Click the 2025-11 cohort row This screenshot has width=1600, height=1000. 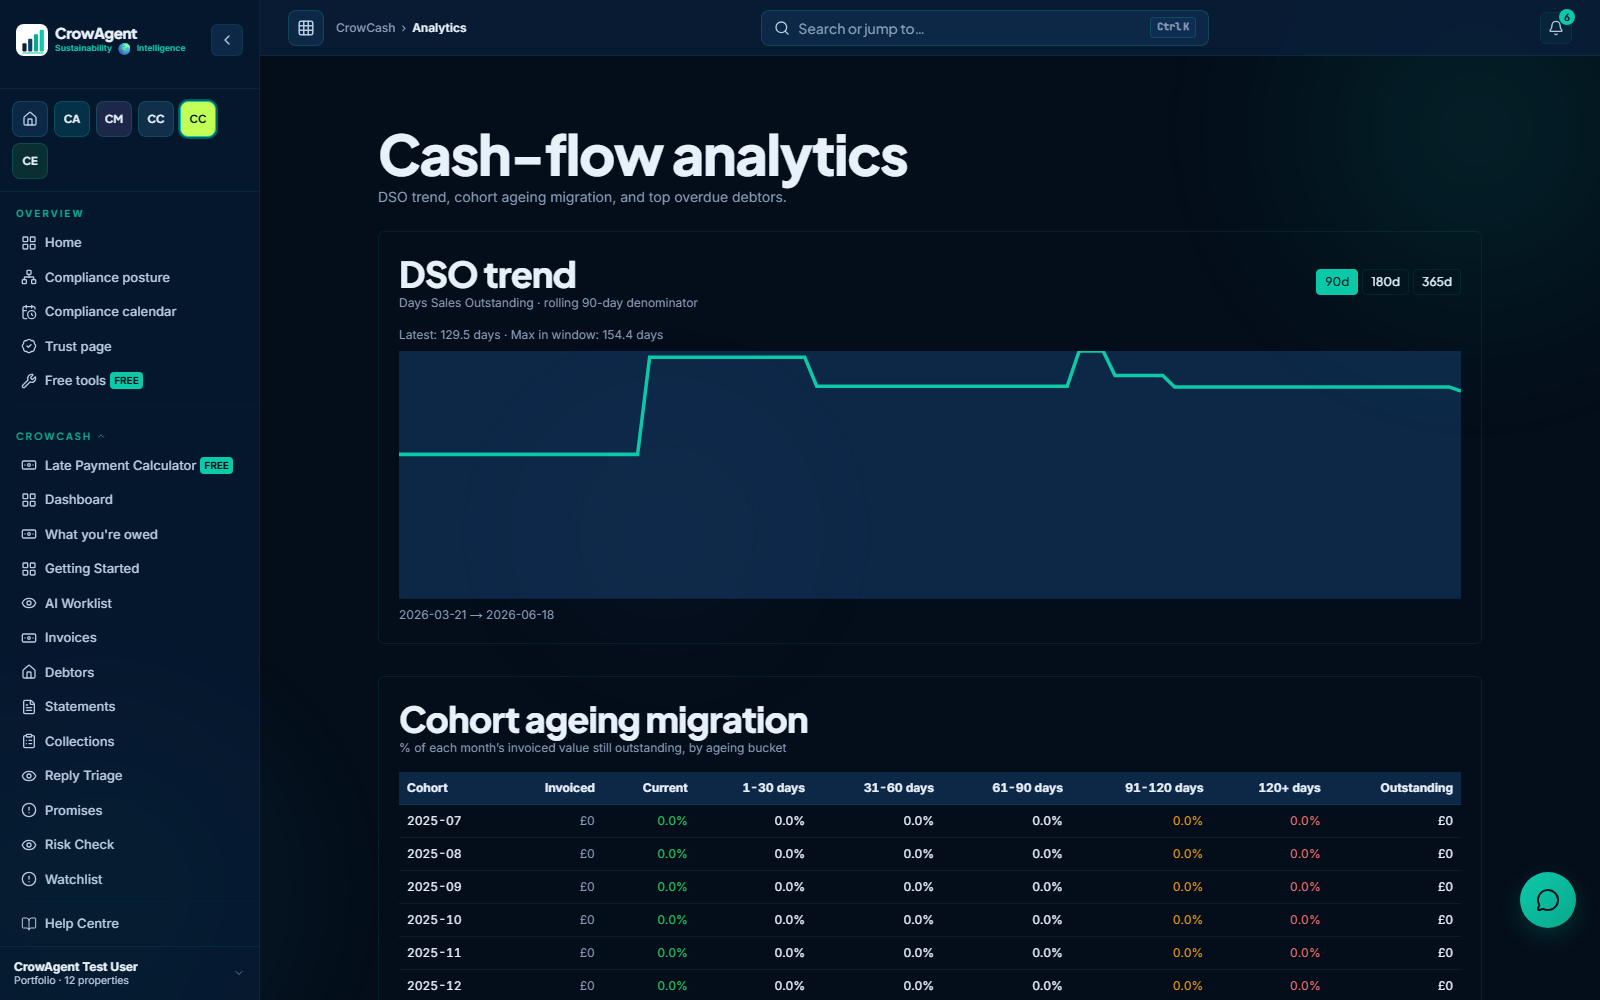930,953
